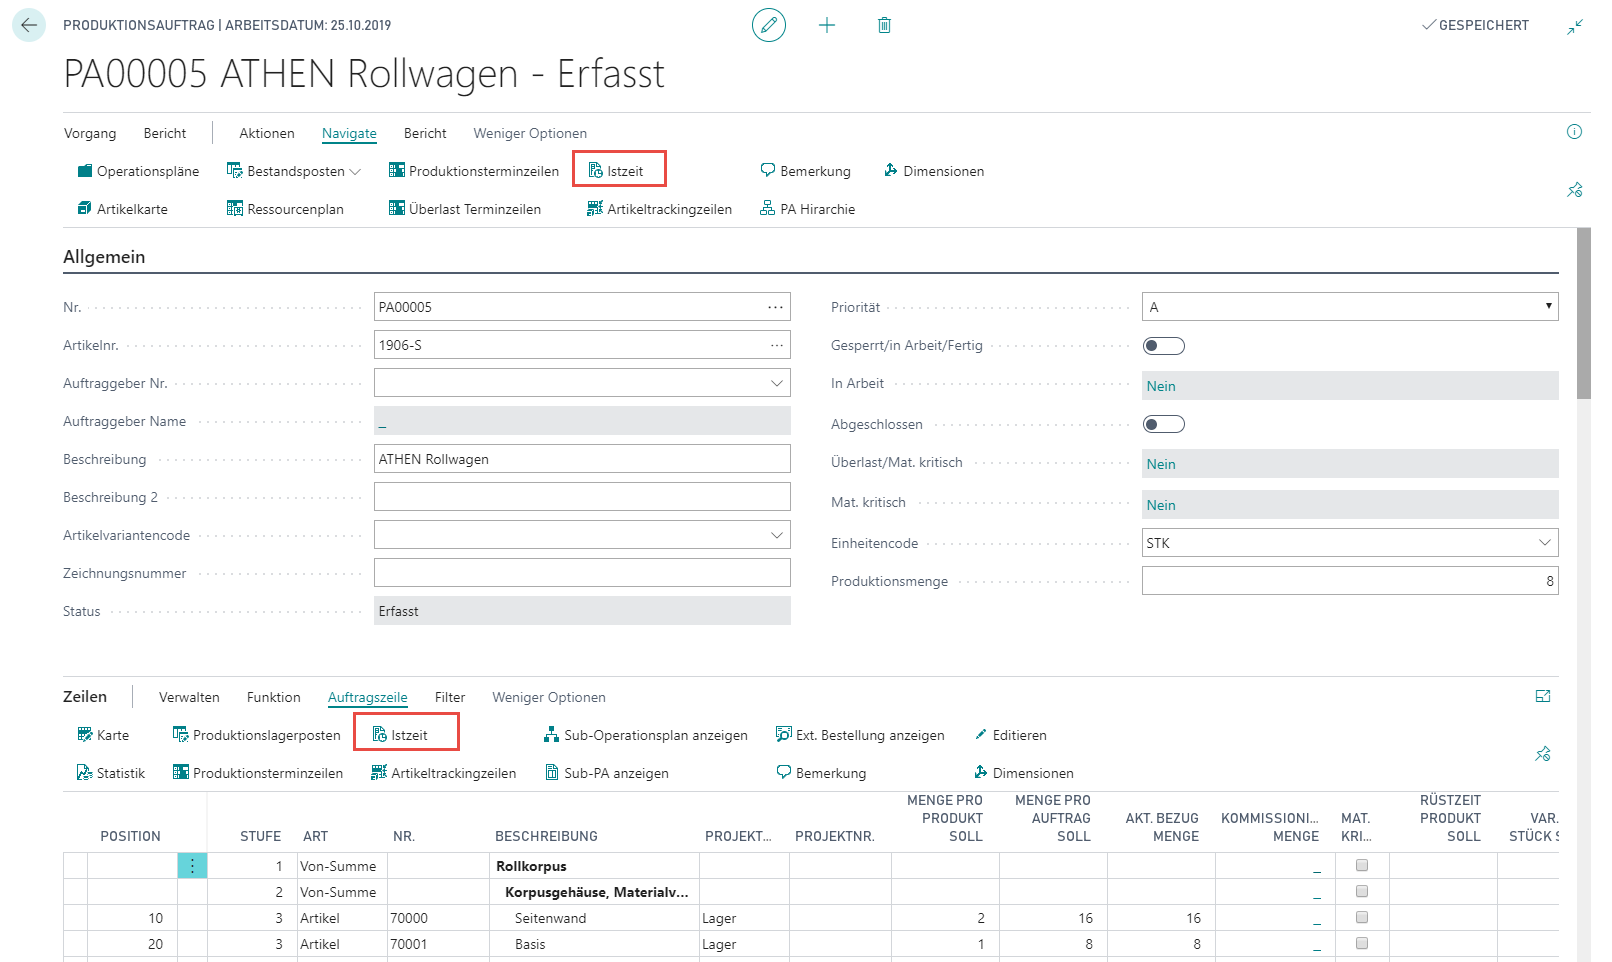Collapse page with the minimize arrows icon
This screenshot has height=962, width=1612.
(x=1575, y=26)
